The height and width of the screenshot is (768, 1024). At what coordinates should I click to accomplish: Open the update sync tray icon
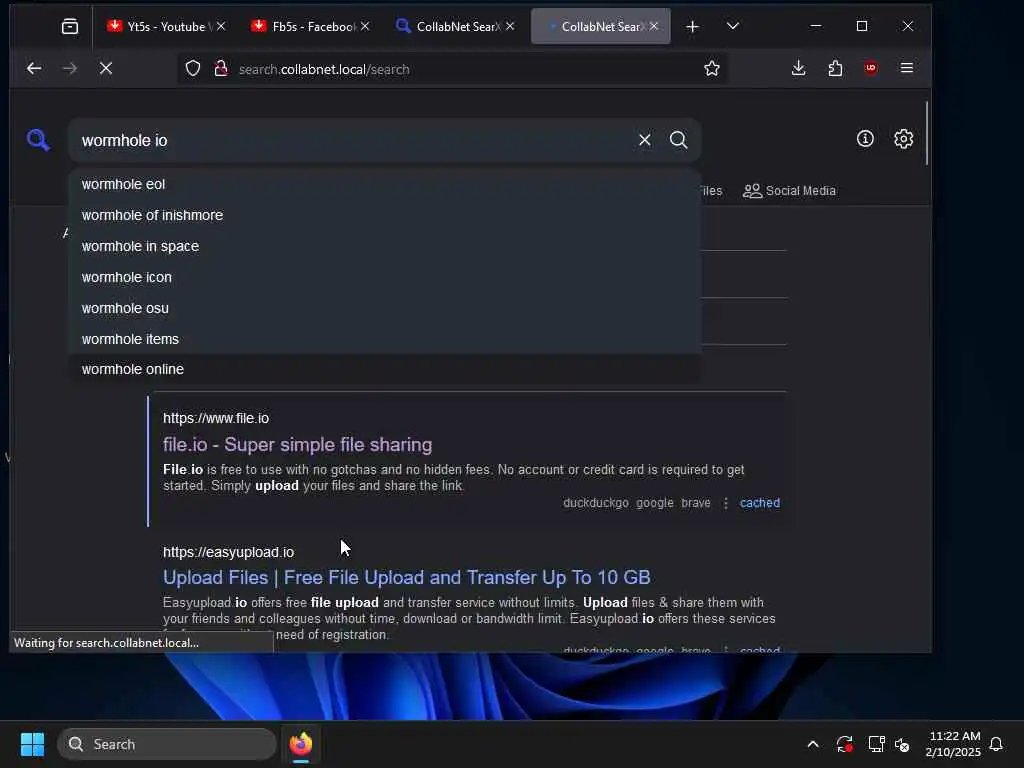pyautogui.click(x=844, y=744)
